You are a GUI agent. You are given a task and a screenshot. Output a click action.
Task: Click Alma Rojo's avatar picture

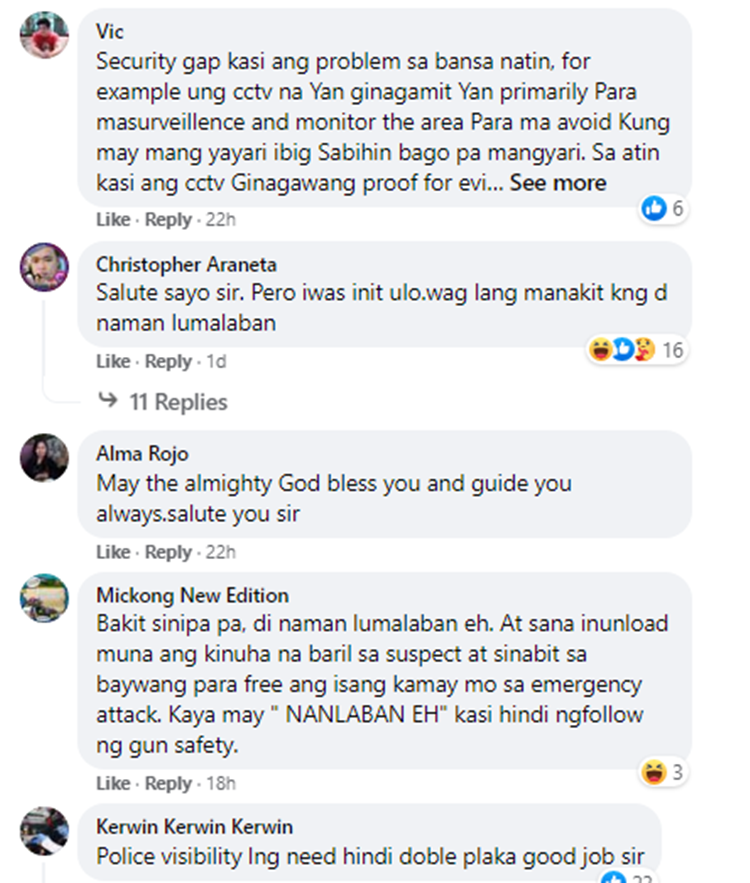44,457
